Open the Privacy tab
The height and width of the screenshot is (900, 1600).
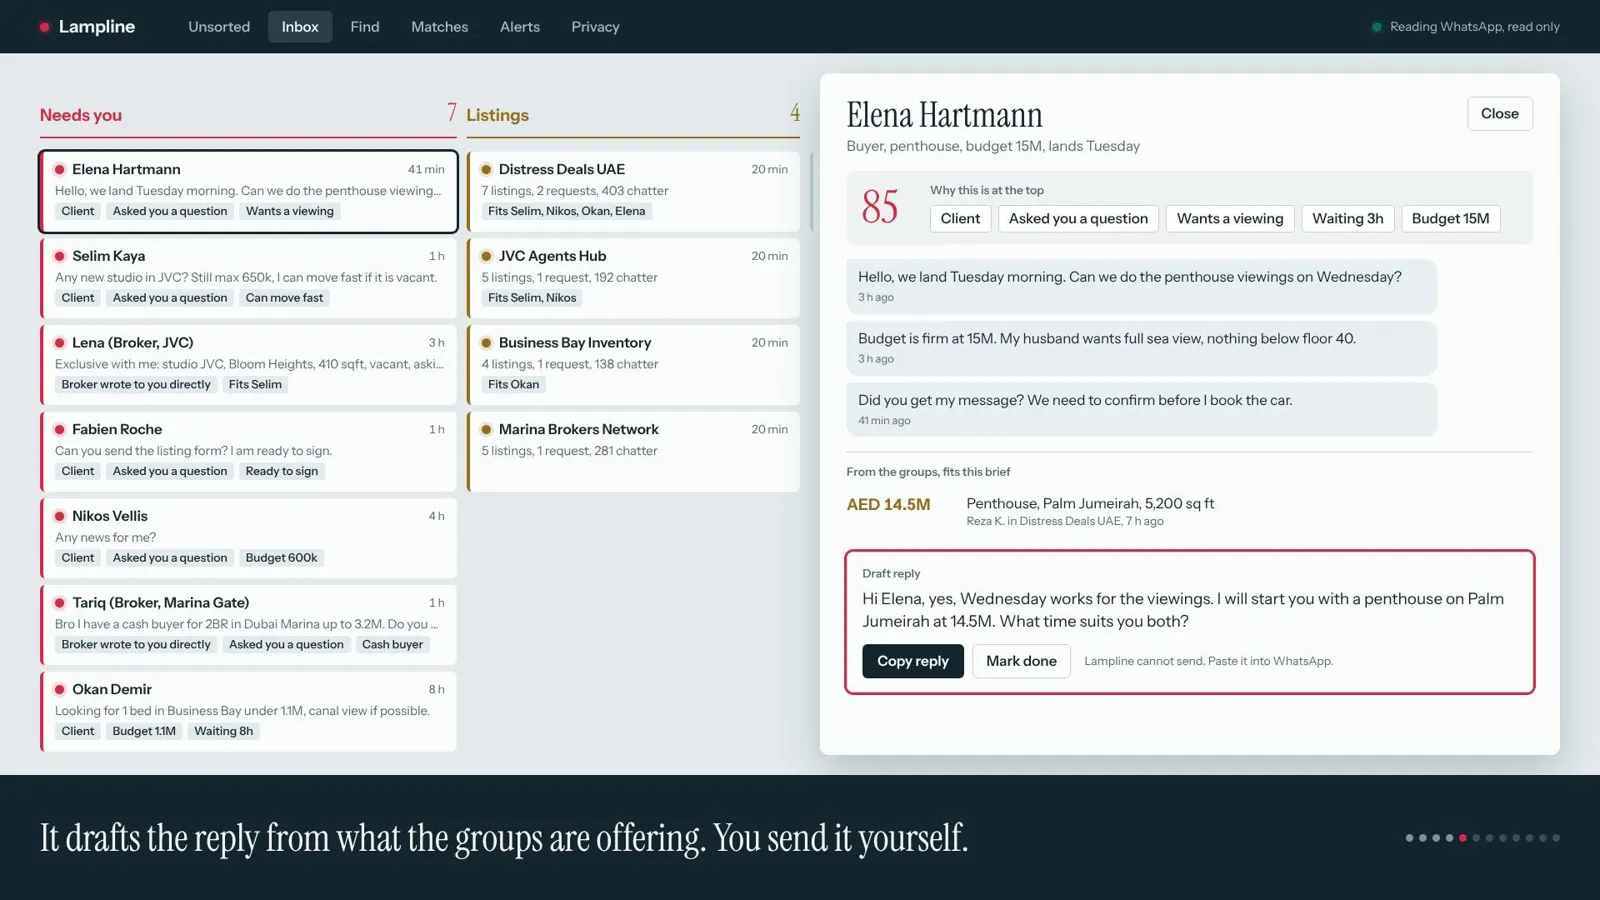595,27
